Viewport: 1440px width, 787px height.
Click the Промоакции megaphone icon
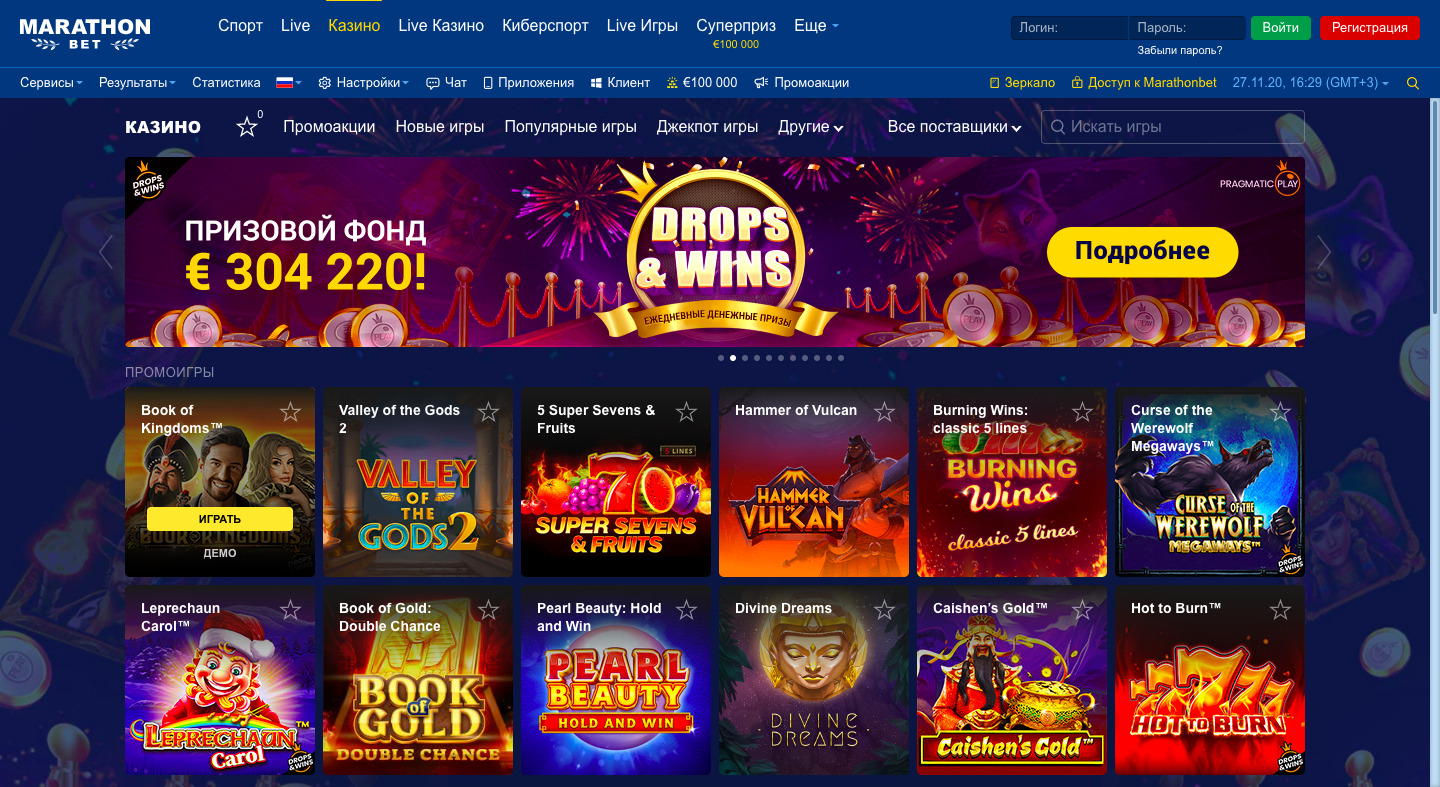pyautogui.click(x=761, y=83)
